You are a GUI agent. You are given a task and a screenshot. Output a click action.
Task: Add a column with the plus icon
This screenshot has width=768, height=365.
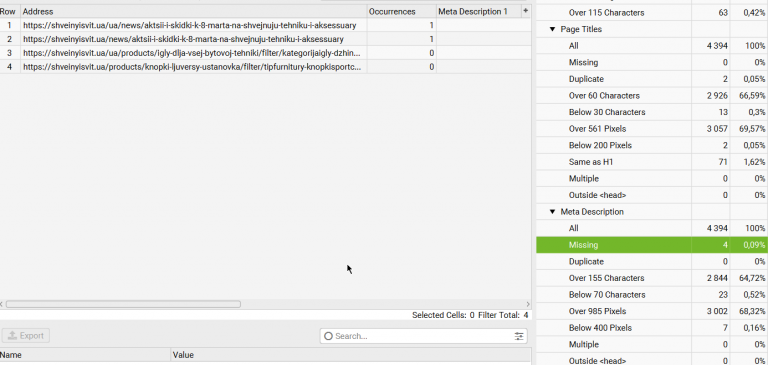[x=526, y=11]
